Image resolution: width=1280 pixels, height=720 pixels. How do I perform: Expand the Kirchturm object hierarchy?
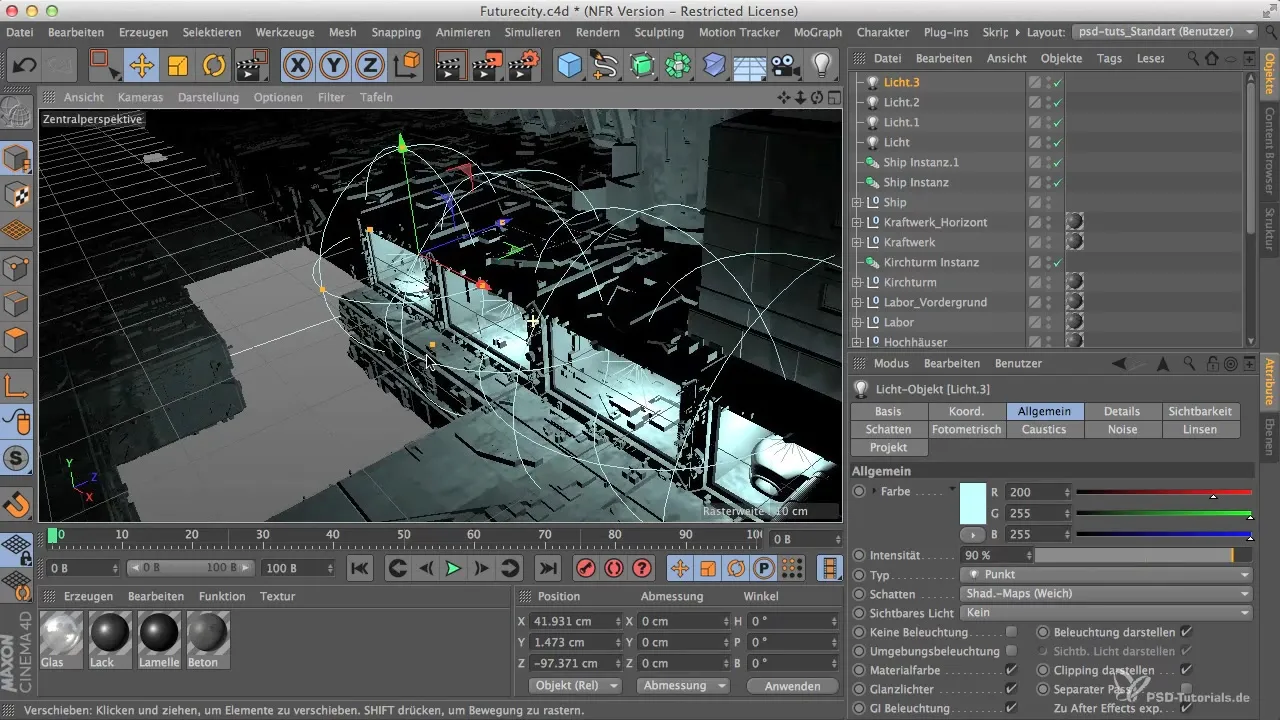[856, 282]
